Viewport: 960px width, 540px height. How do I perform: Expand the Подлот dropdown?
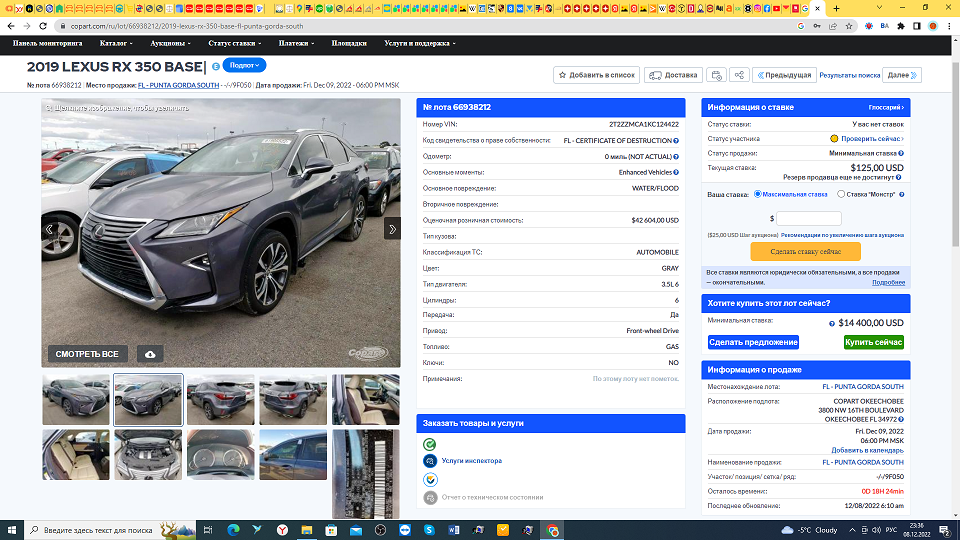244,66
